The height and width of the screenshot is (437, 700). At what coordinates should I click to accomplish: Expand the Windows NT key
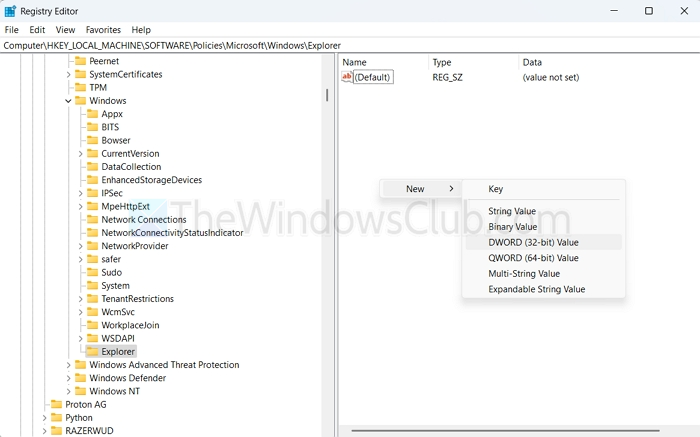[x=68, y=391]
